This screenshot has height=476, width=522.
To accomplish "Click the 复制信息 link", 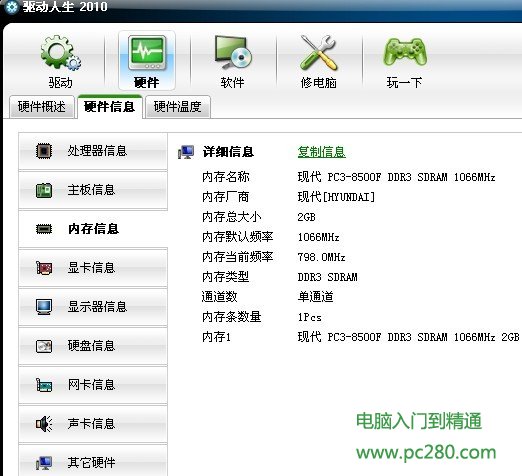I will coord(321,152).
